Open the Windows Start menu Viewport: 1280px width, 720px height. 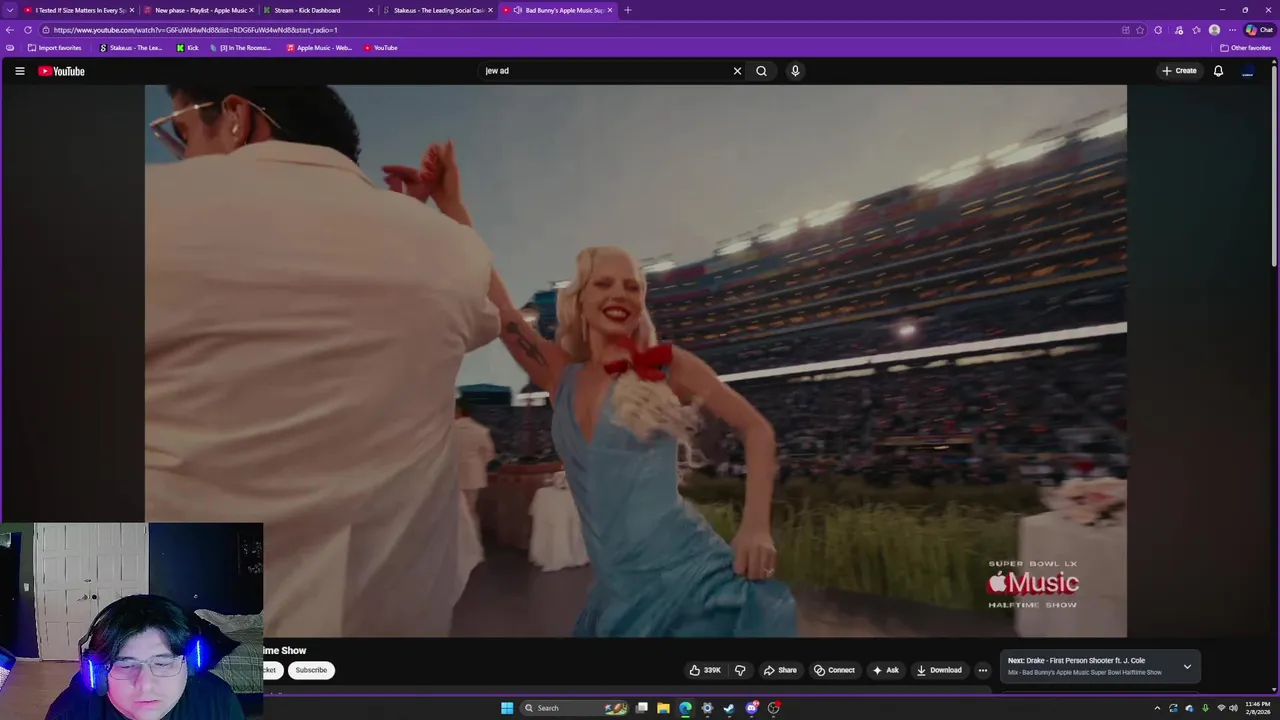[507, 708]
